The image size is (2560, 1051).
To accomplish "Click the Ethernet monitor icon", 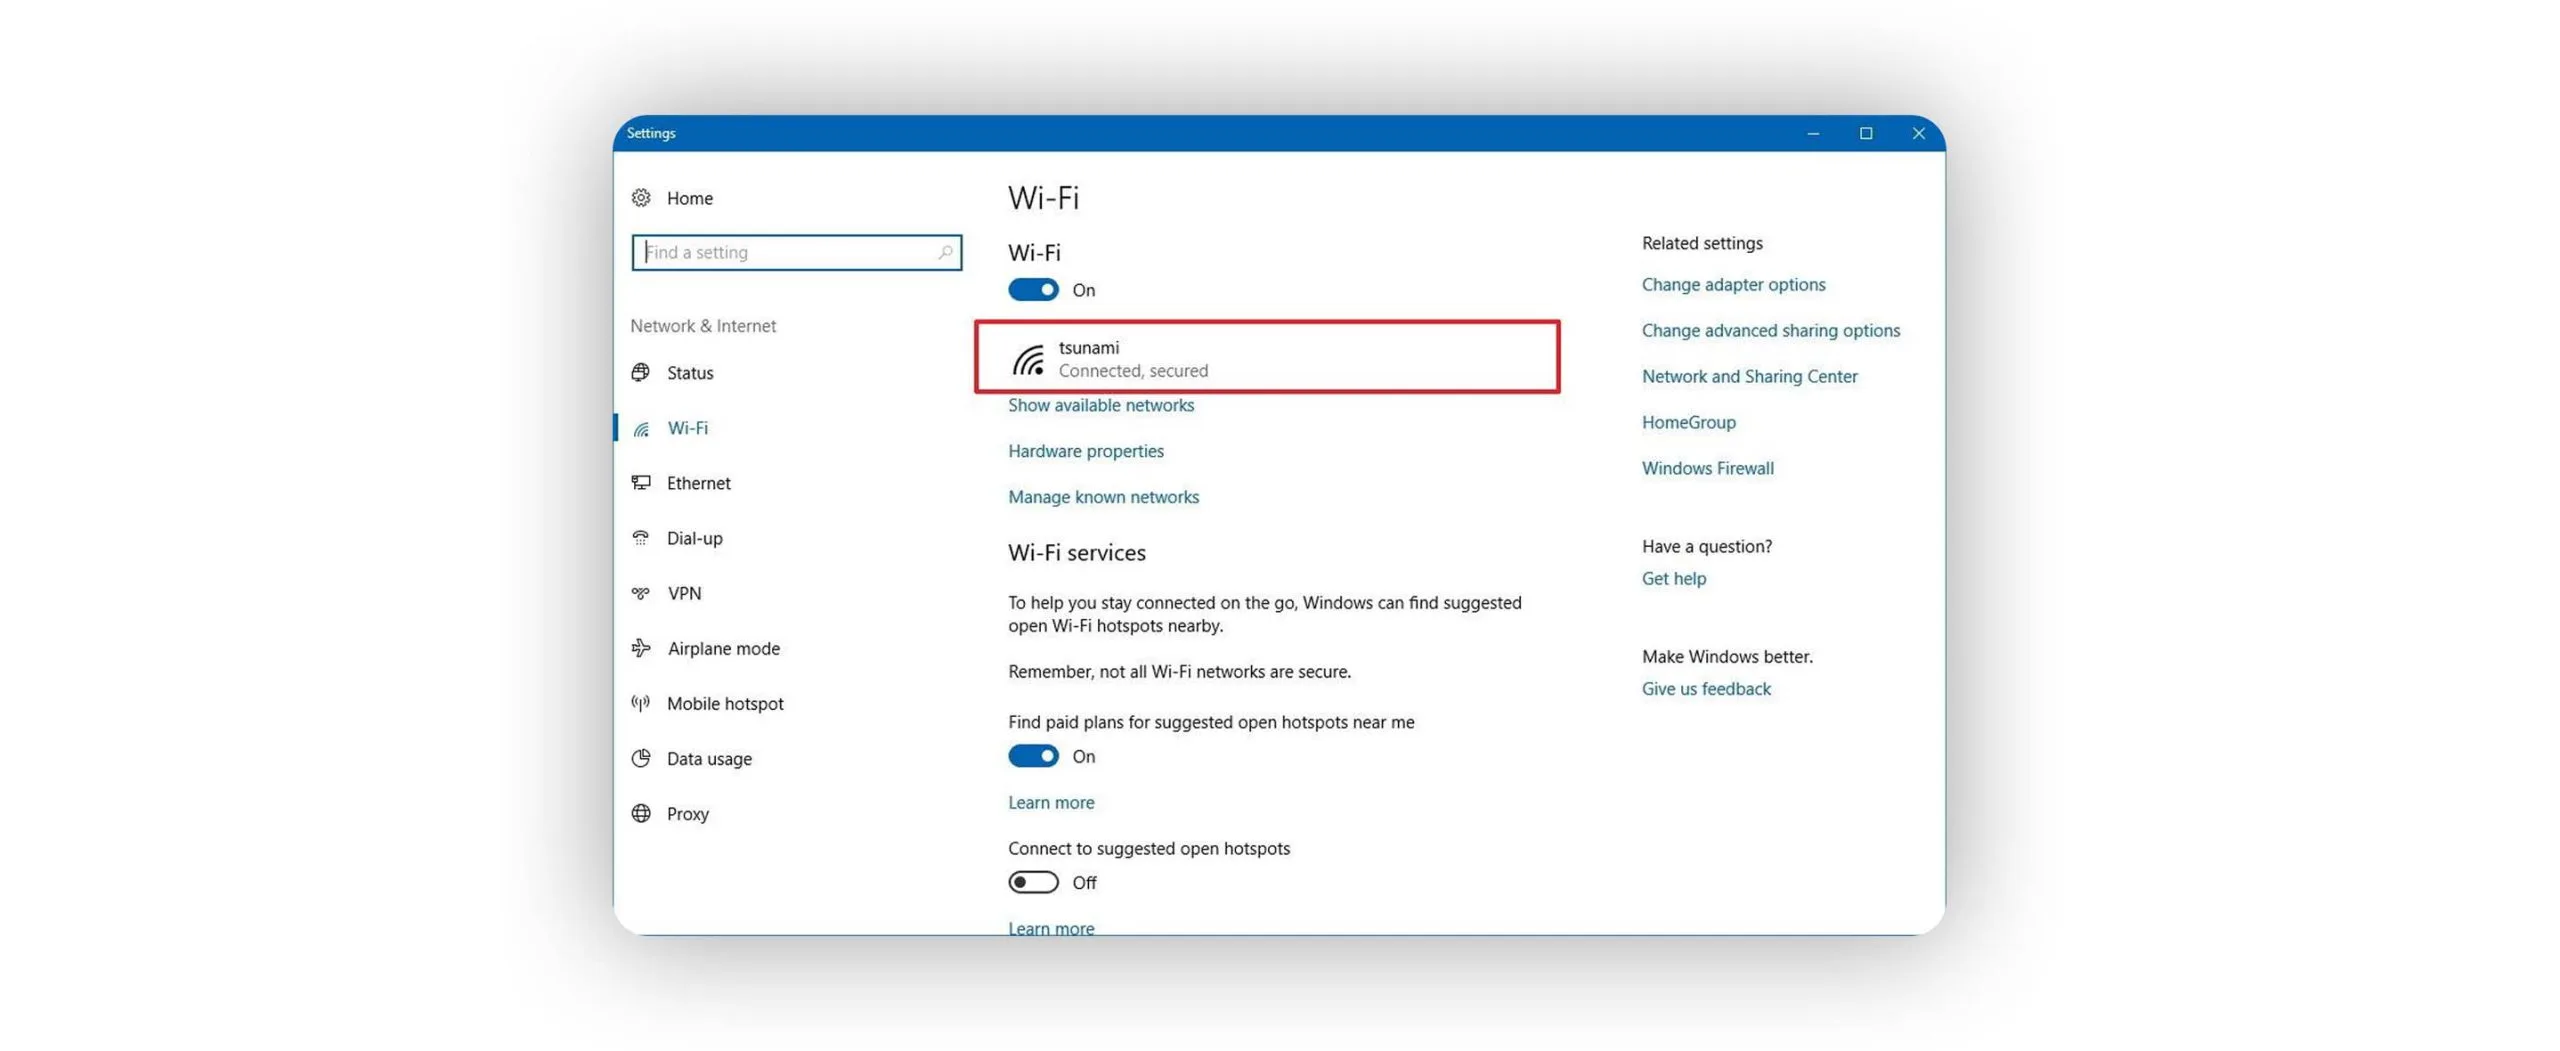I will (641, 483).
